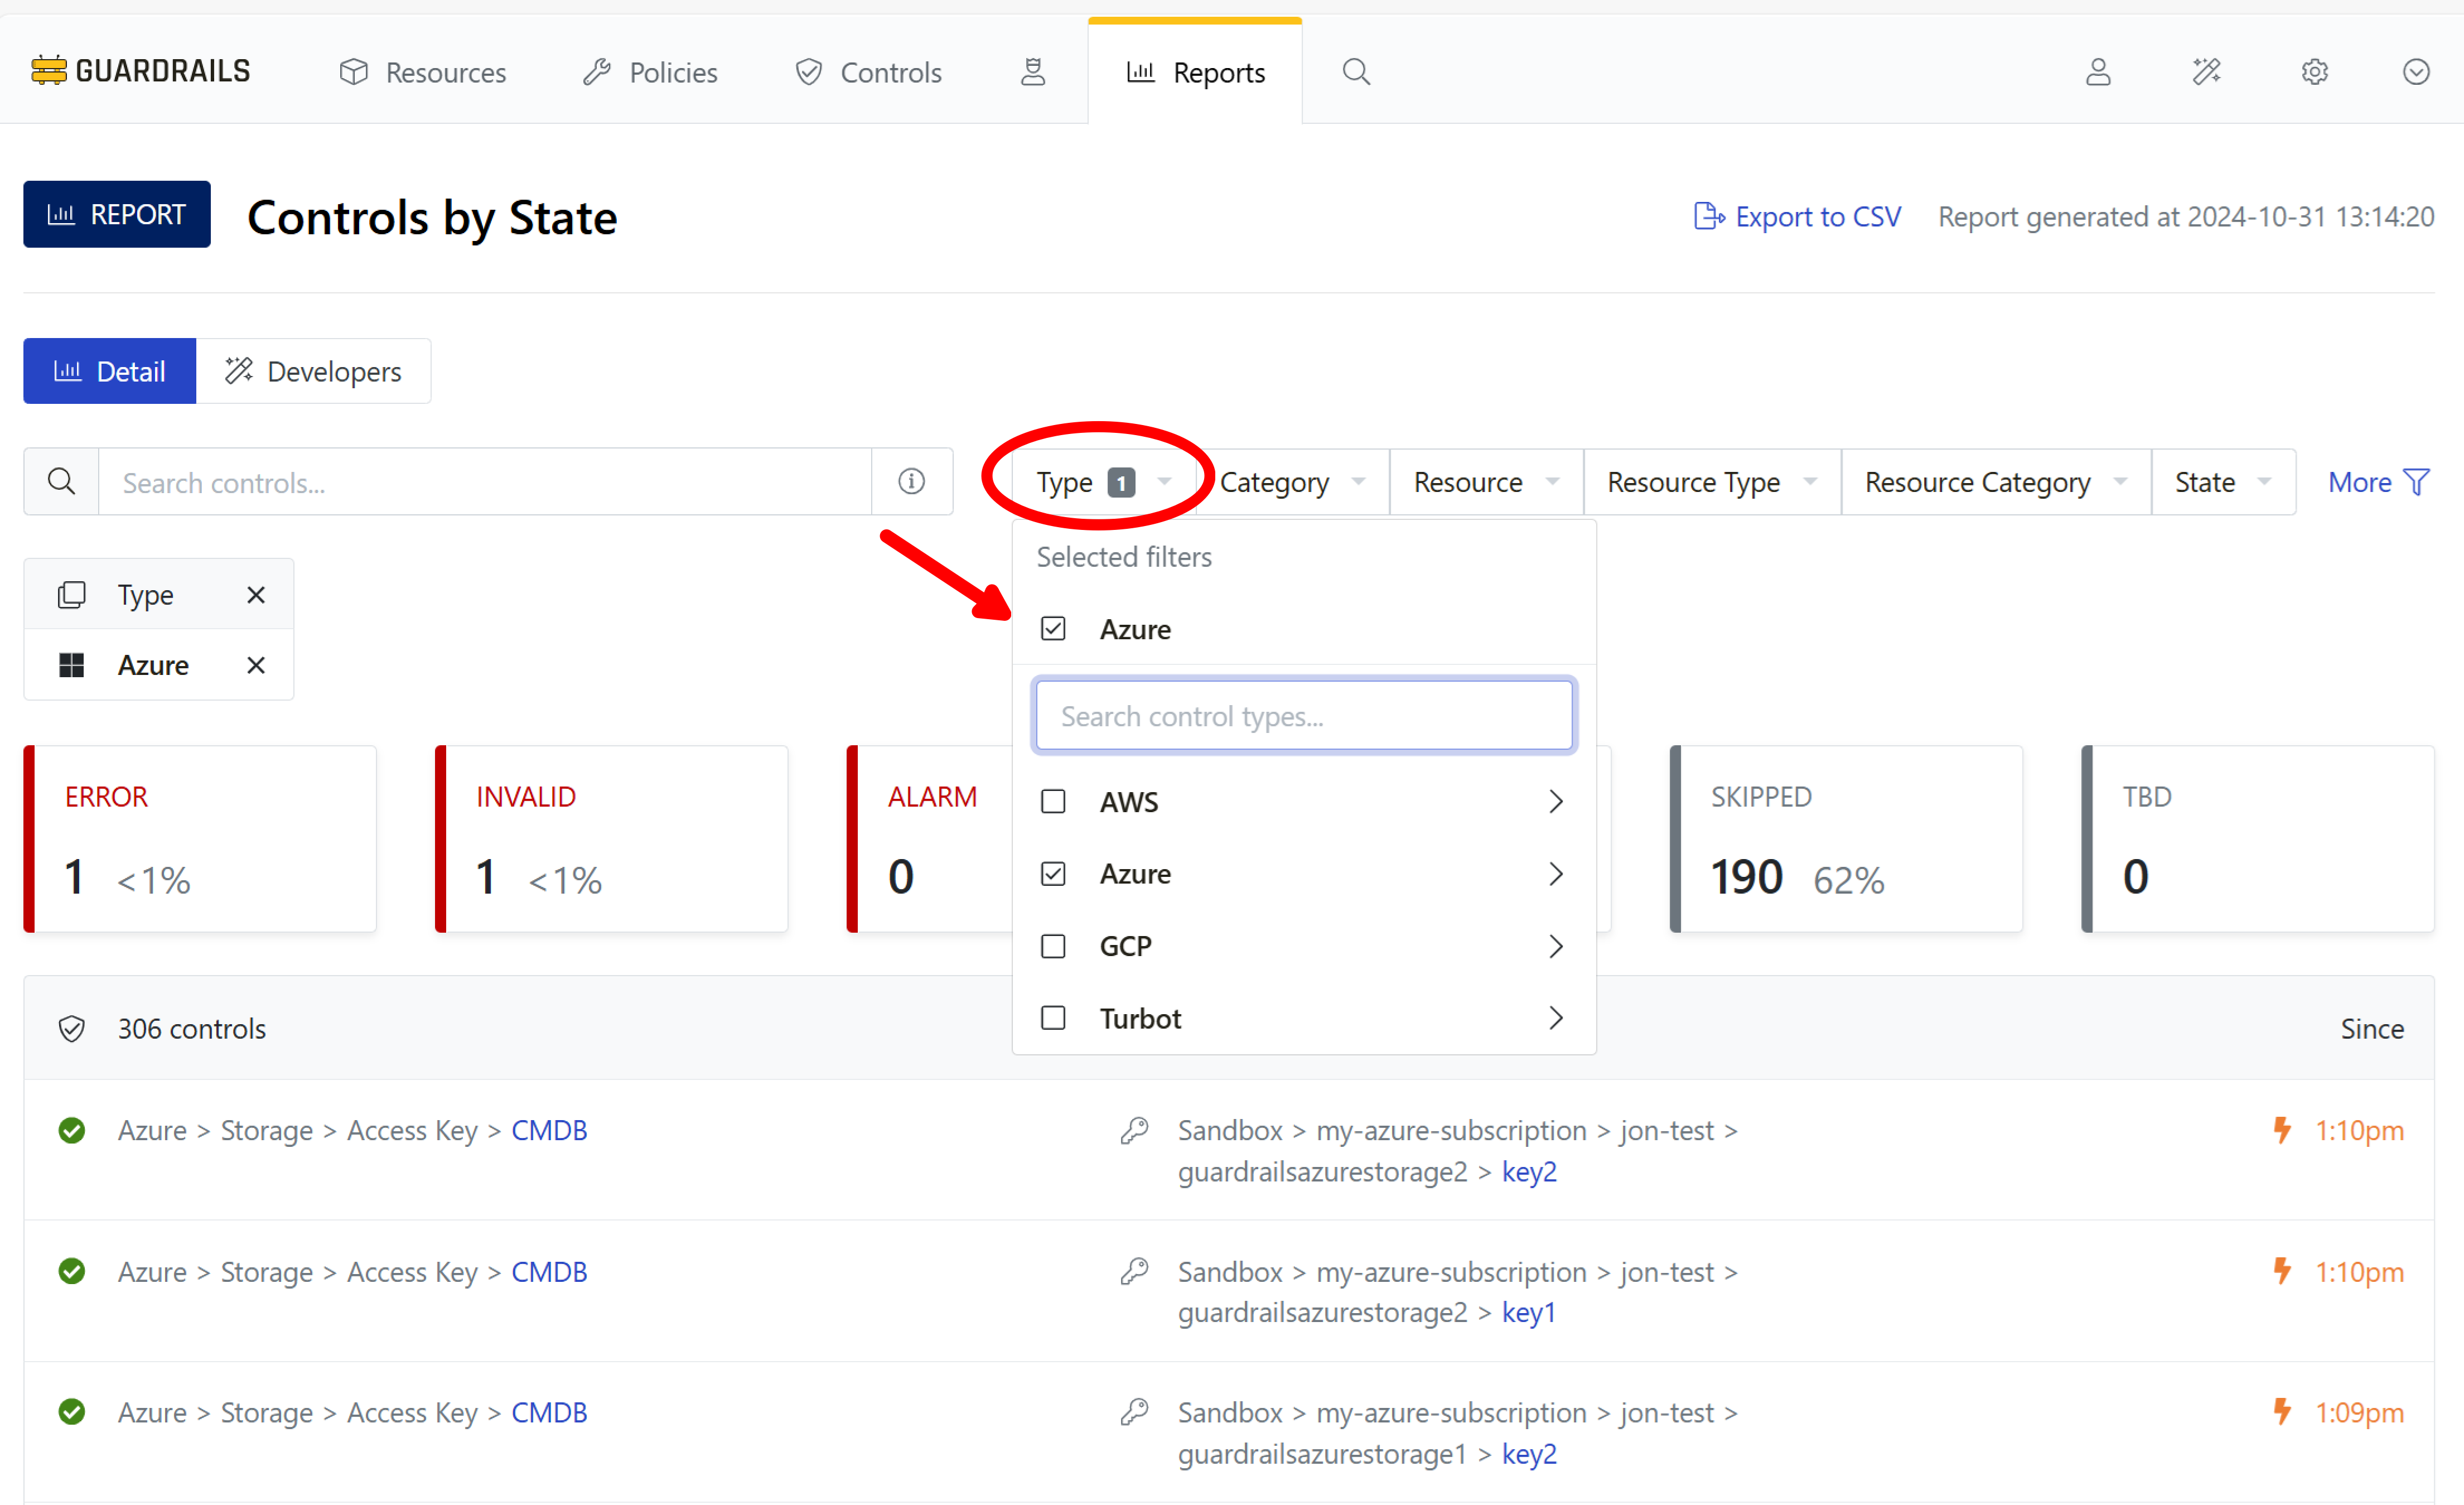Tick the Turbot control type checkbox
This screenshot has width=2464, height=1505.
(1053, 1018)
